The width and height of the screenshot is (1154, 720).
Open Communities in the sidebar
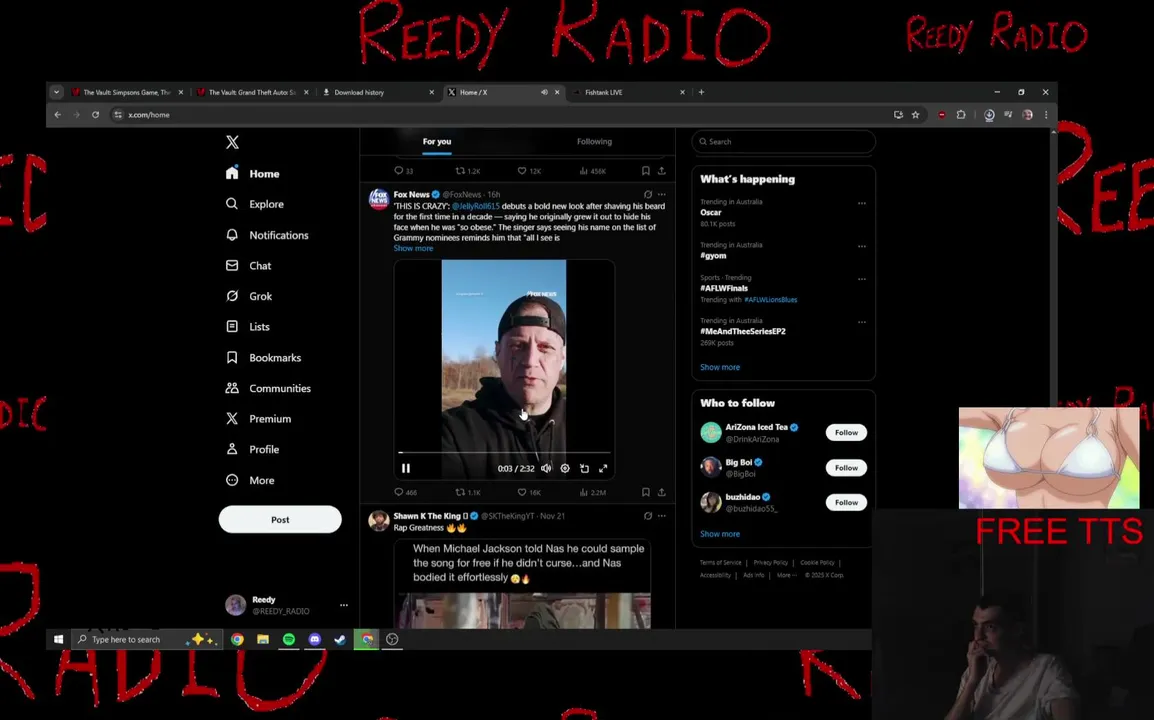268,388
